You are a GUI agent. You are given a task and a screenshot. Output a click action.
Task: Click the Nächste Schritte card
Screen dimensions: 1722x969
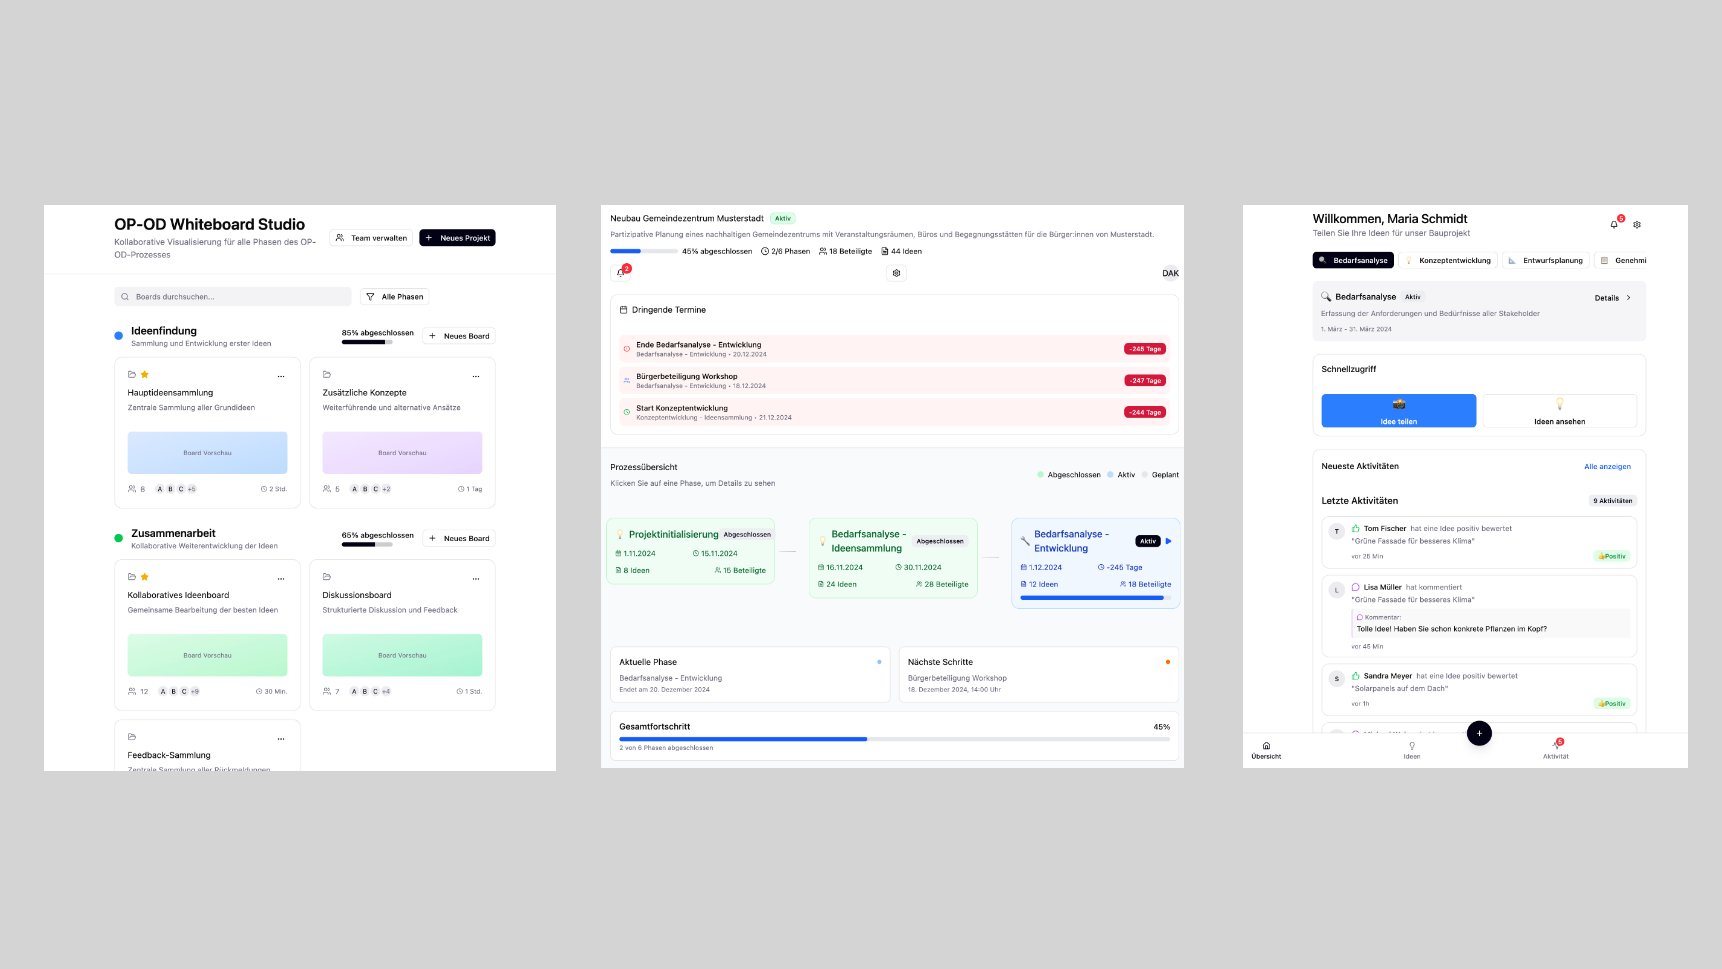(1039, 675)
